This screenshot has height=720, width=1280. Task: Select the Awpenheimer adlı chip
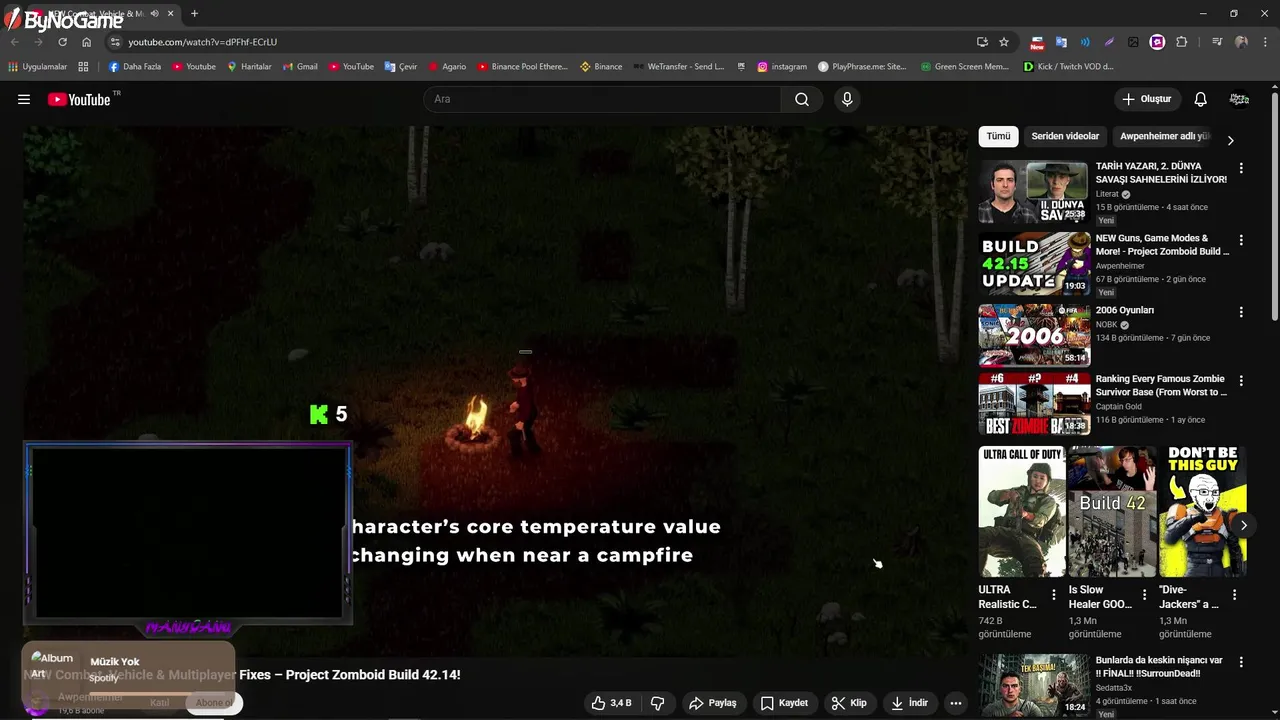[1164, 136]
